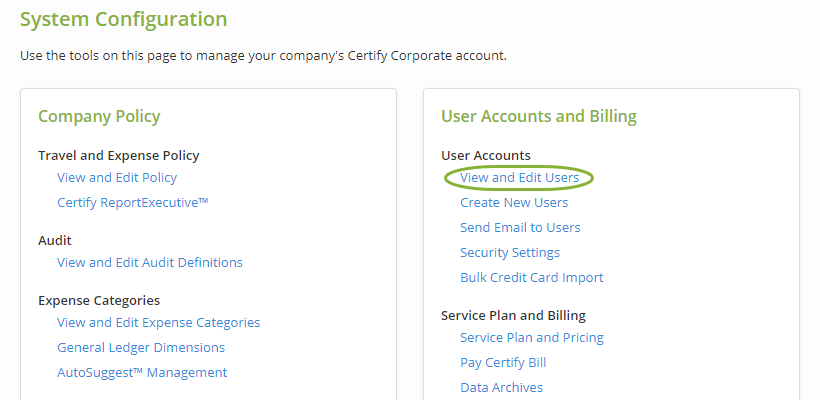
Task: View Service Plan and Pricing
Action: click(532, 338)
